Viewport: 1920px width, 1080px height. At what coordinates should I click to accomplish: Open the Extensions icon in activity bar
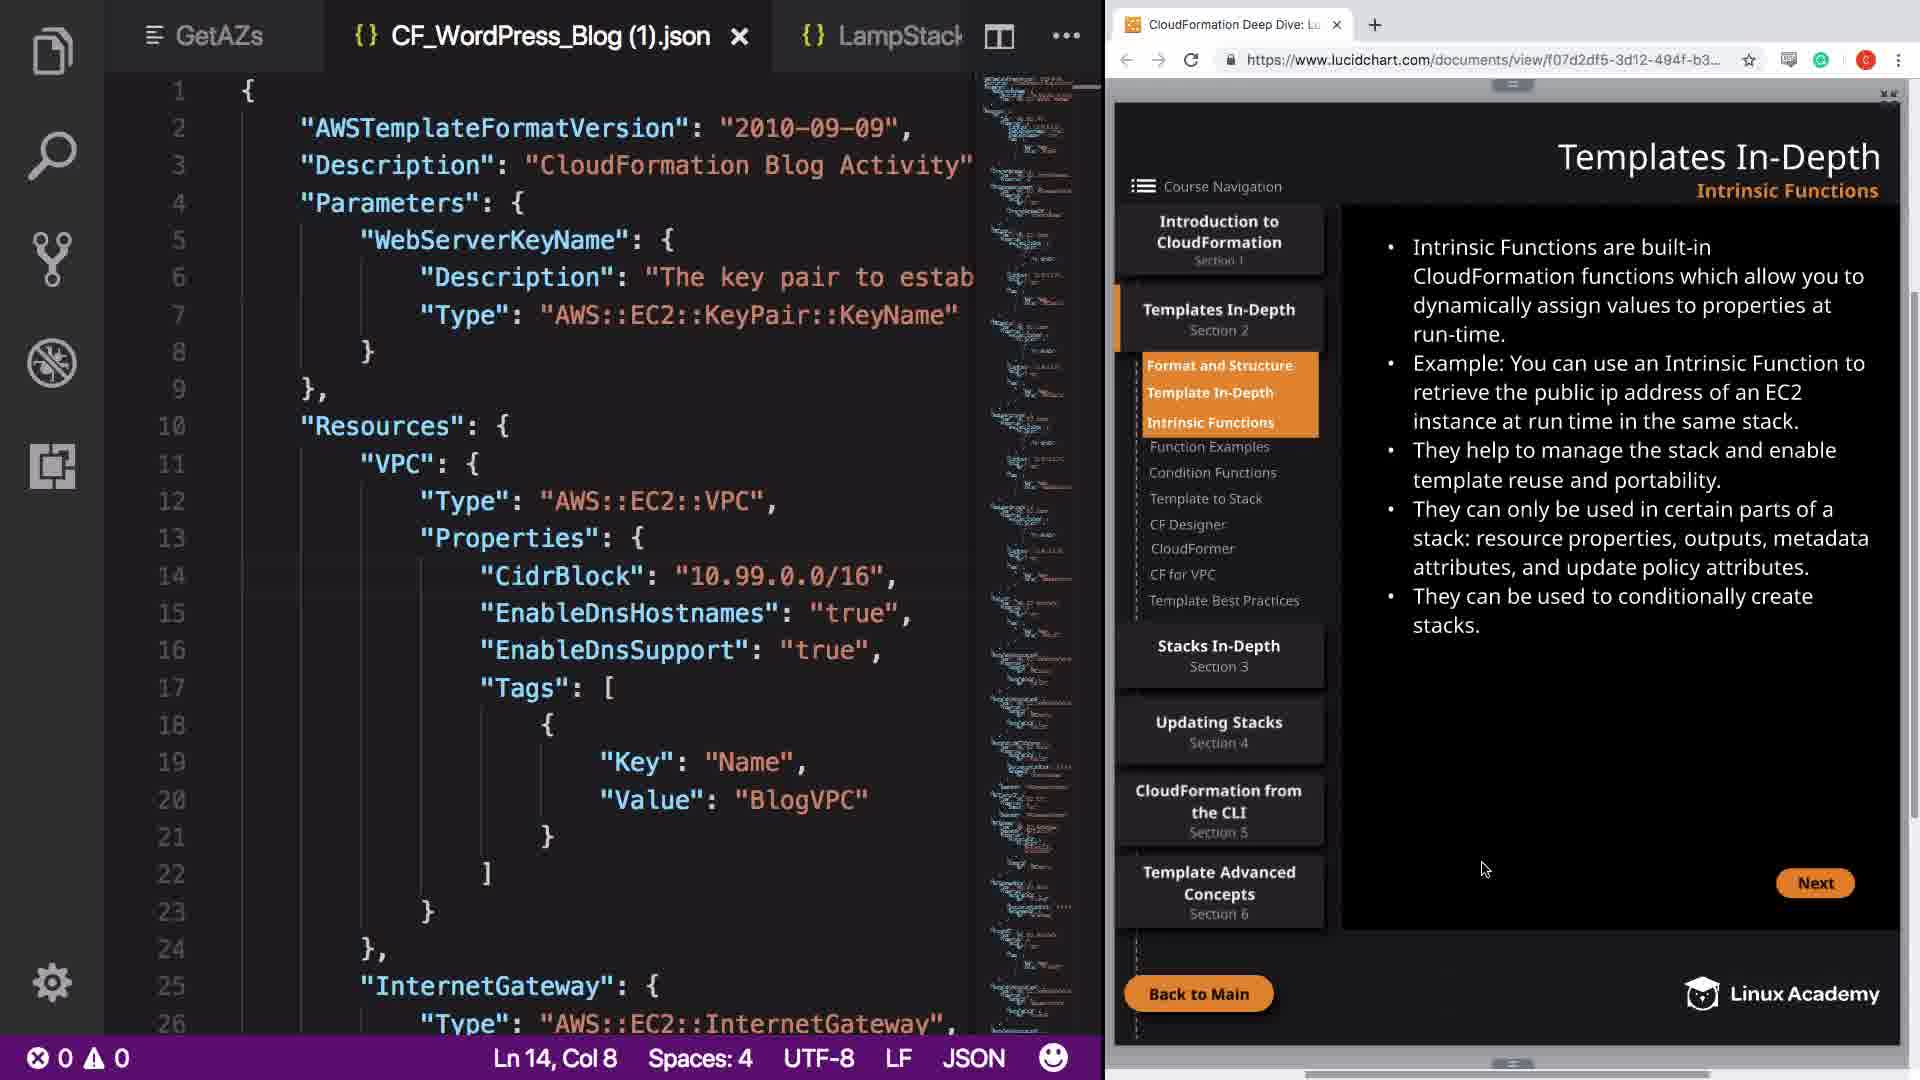coord(52,466)
